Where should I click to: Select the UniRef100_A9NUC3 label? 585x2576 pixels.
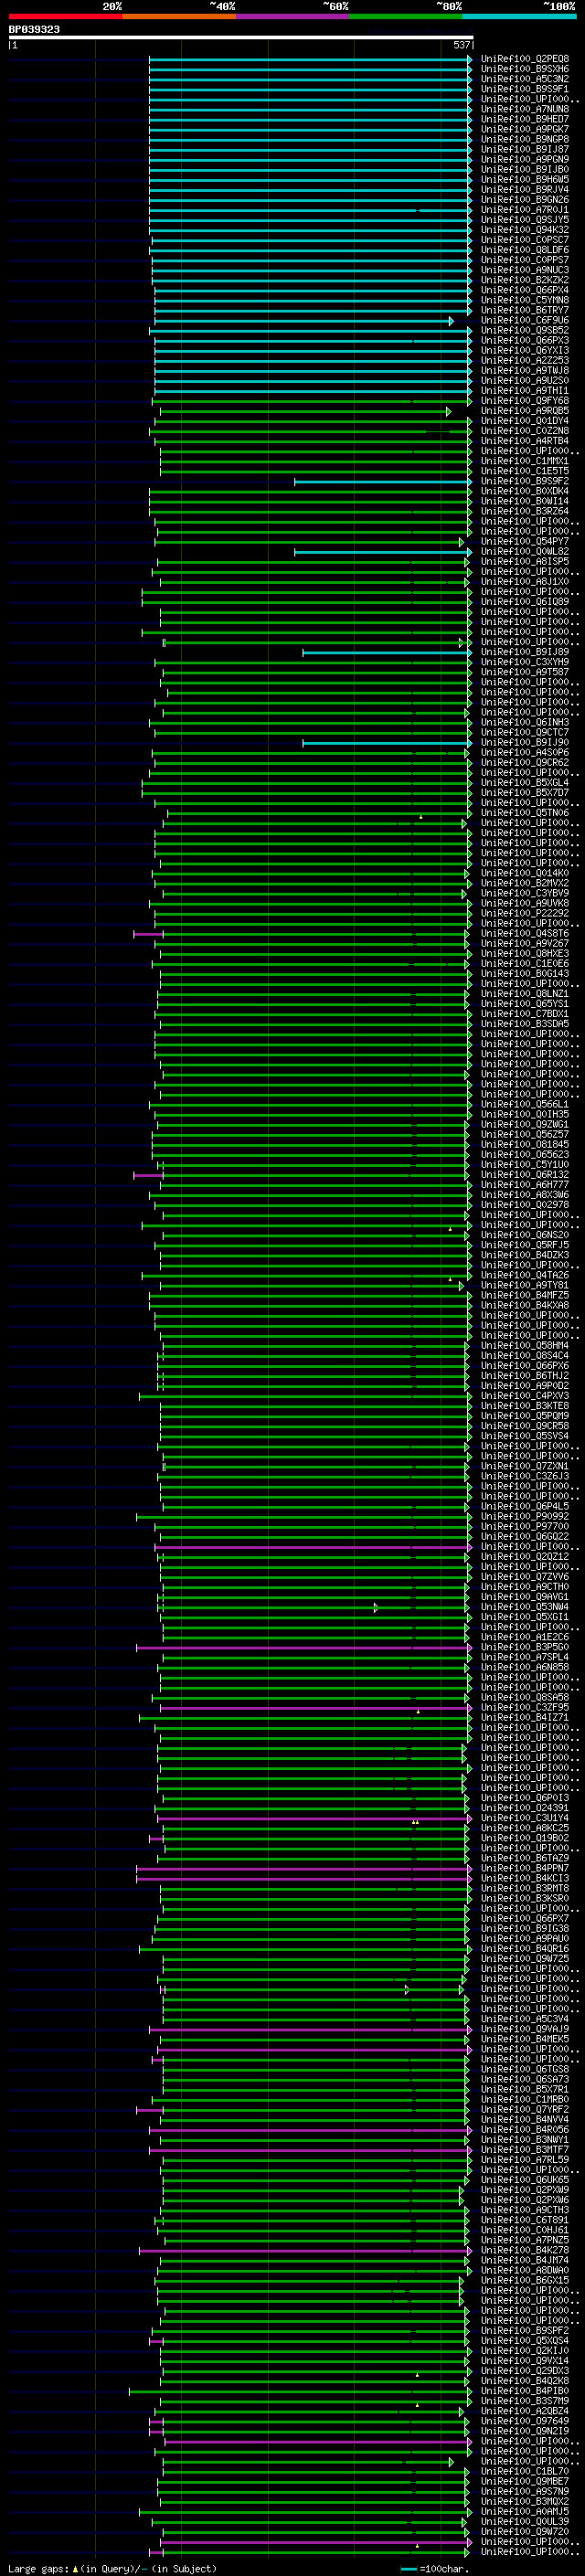(525, 270)
